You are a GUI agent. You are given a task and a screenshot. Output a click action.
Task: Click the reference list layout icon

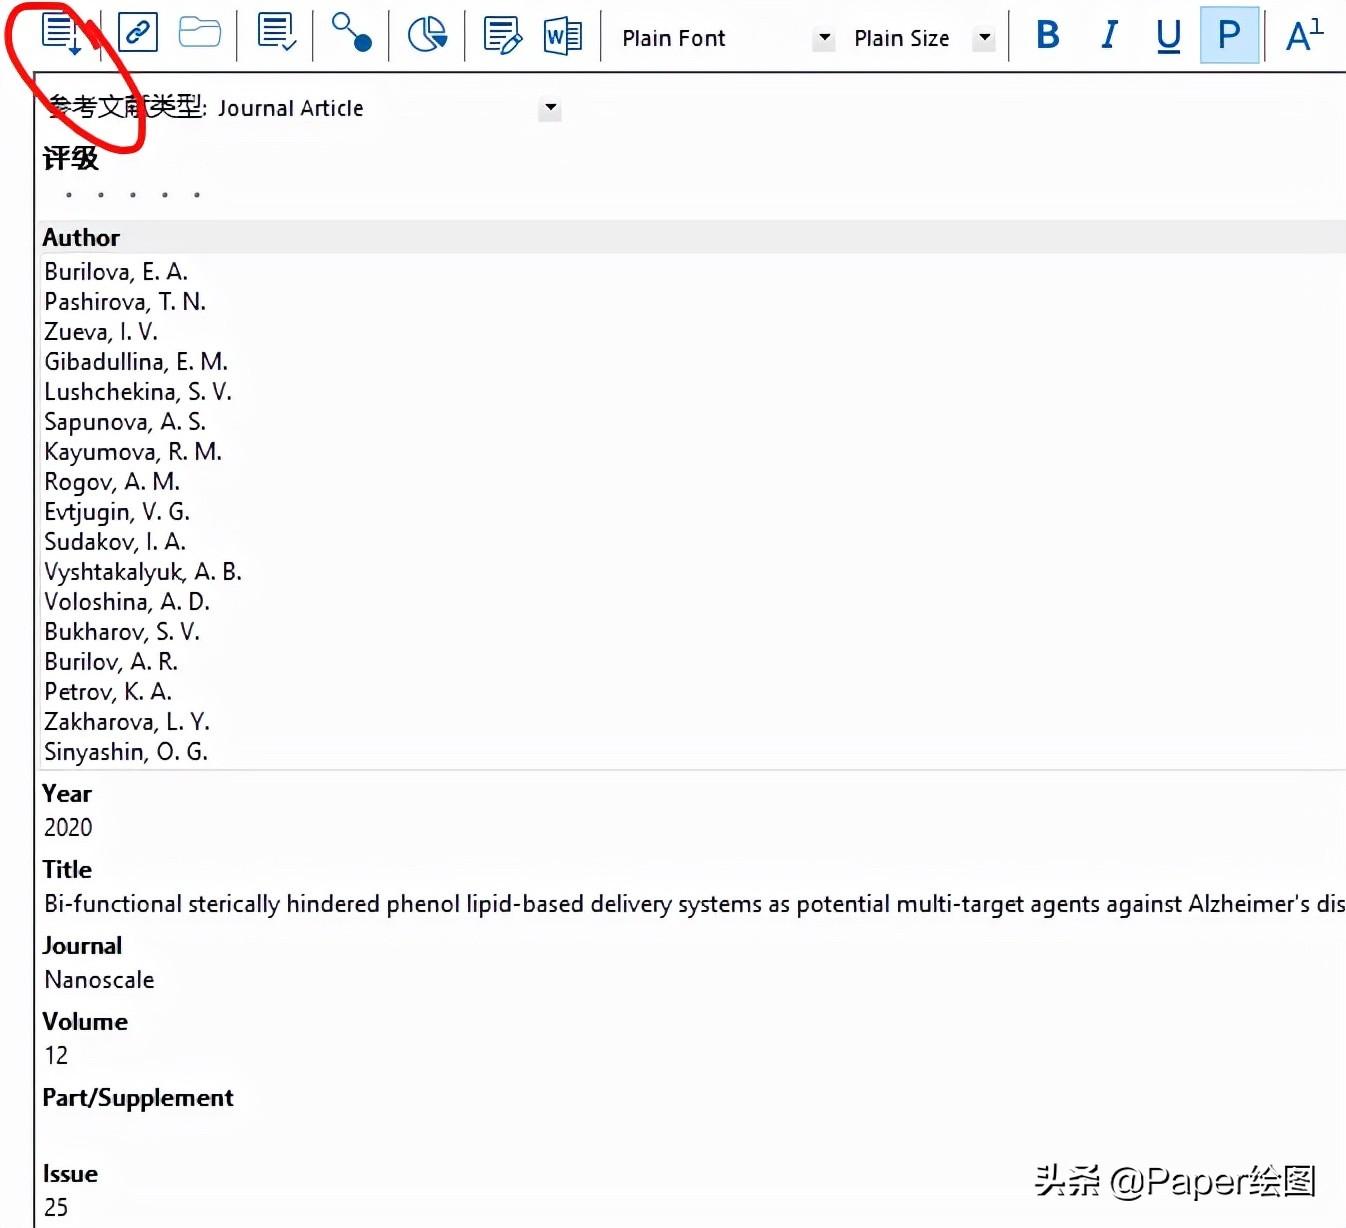tap(61, 34)
